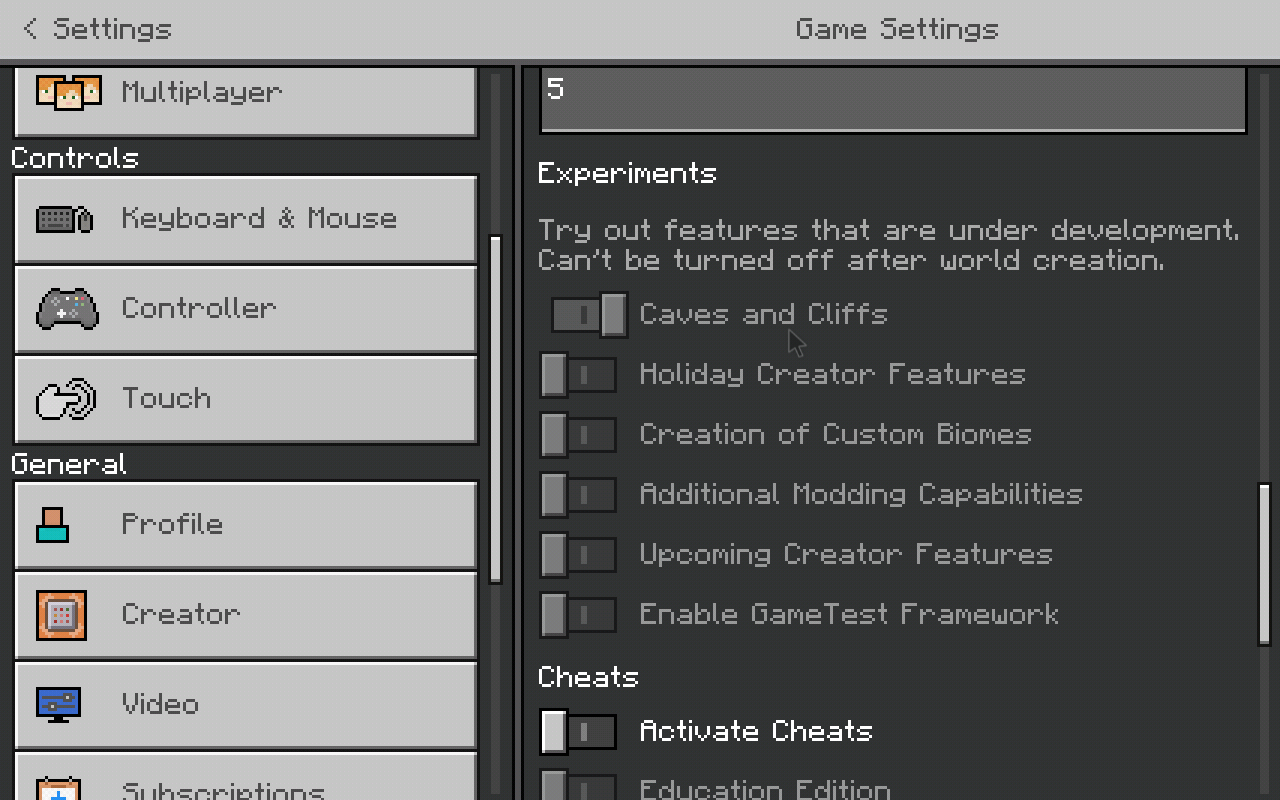
Task: Select the Touch settings tab
Action: (x=245, y=399)
